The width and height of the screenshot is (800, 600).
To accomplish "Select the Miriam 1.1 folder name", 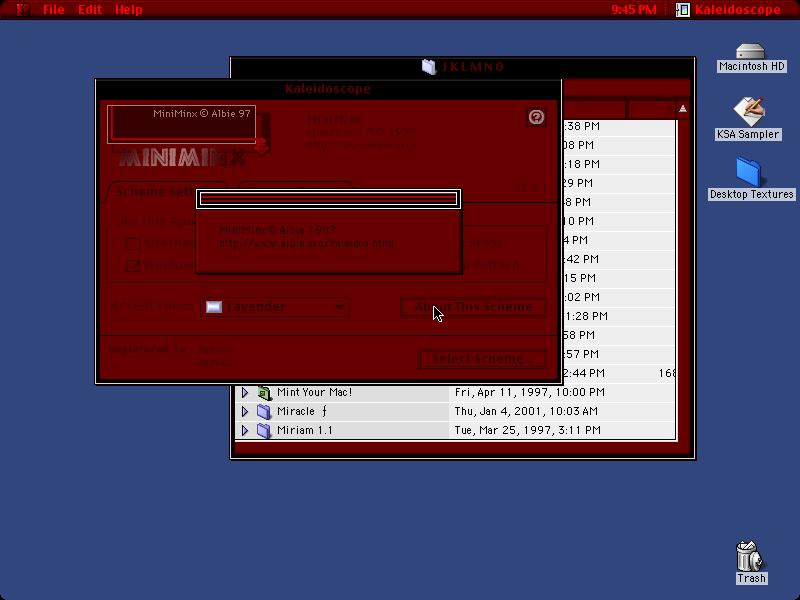I will click(x=305, y=430).
